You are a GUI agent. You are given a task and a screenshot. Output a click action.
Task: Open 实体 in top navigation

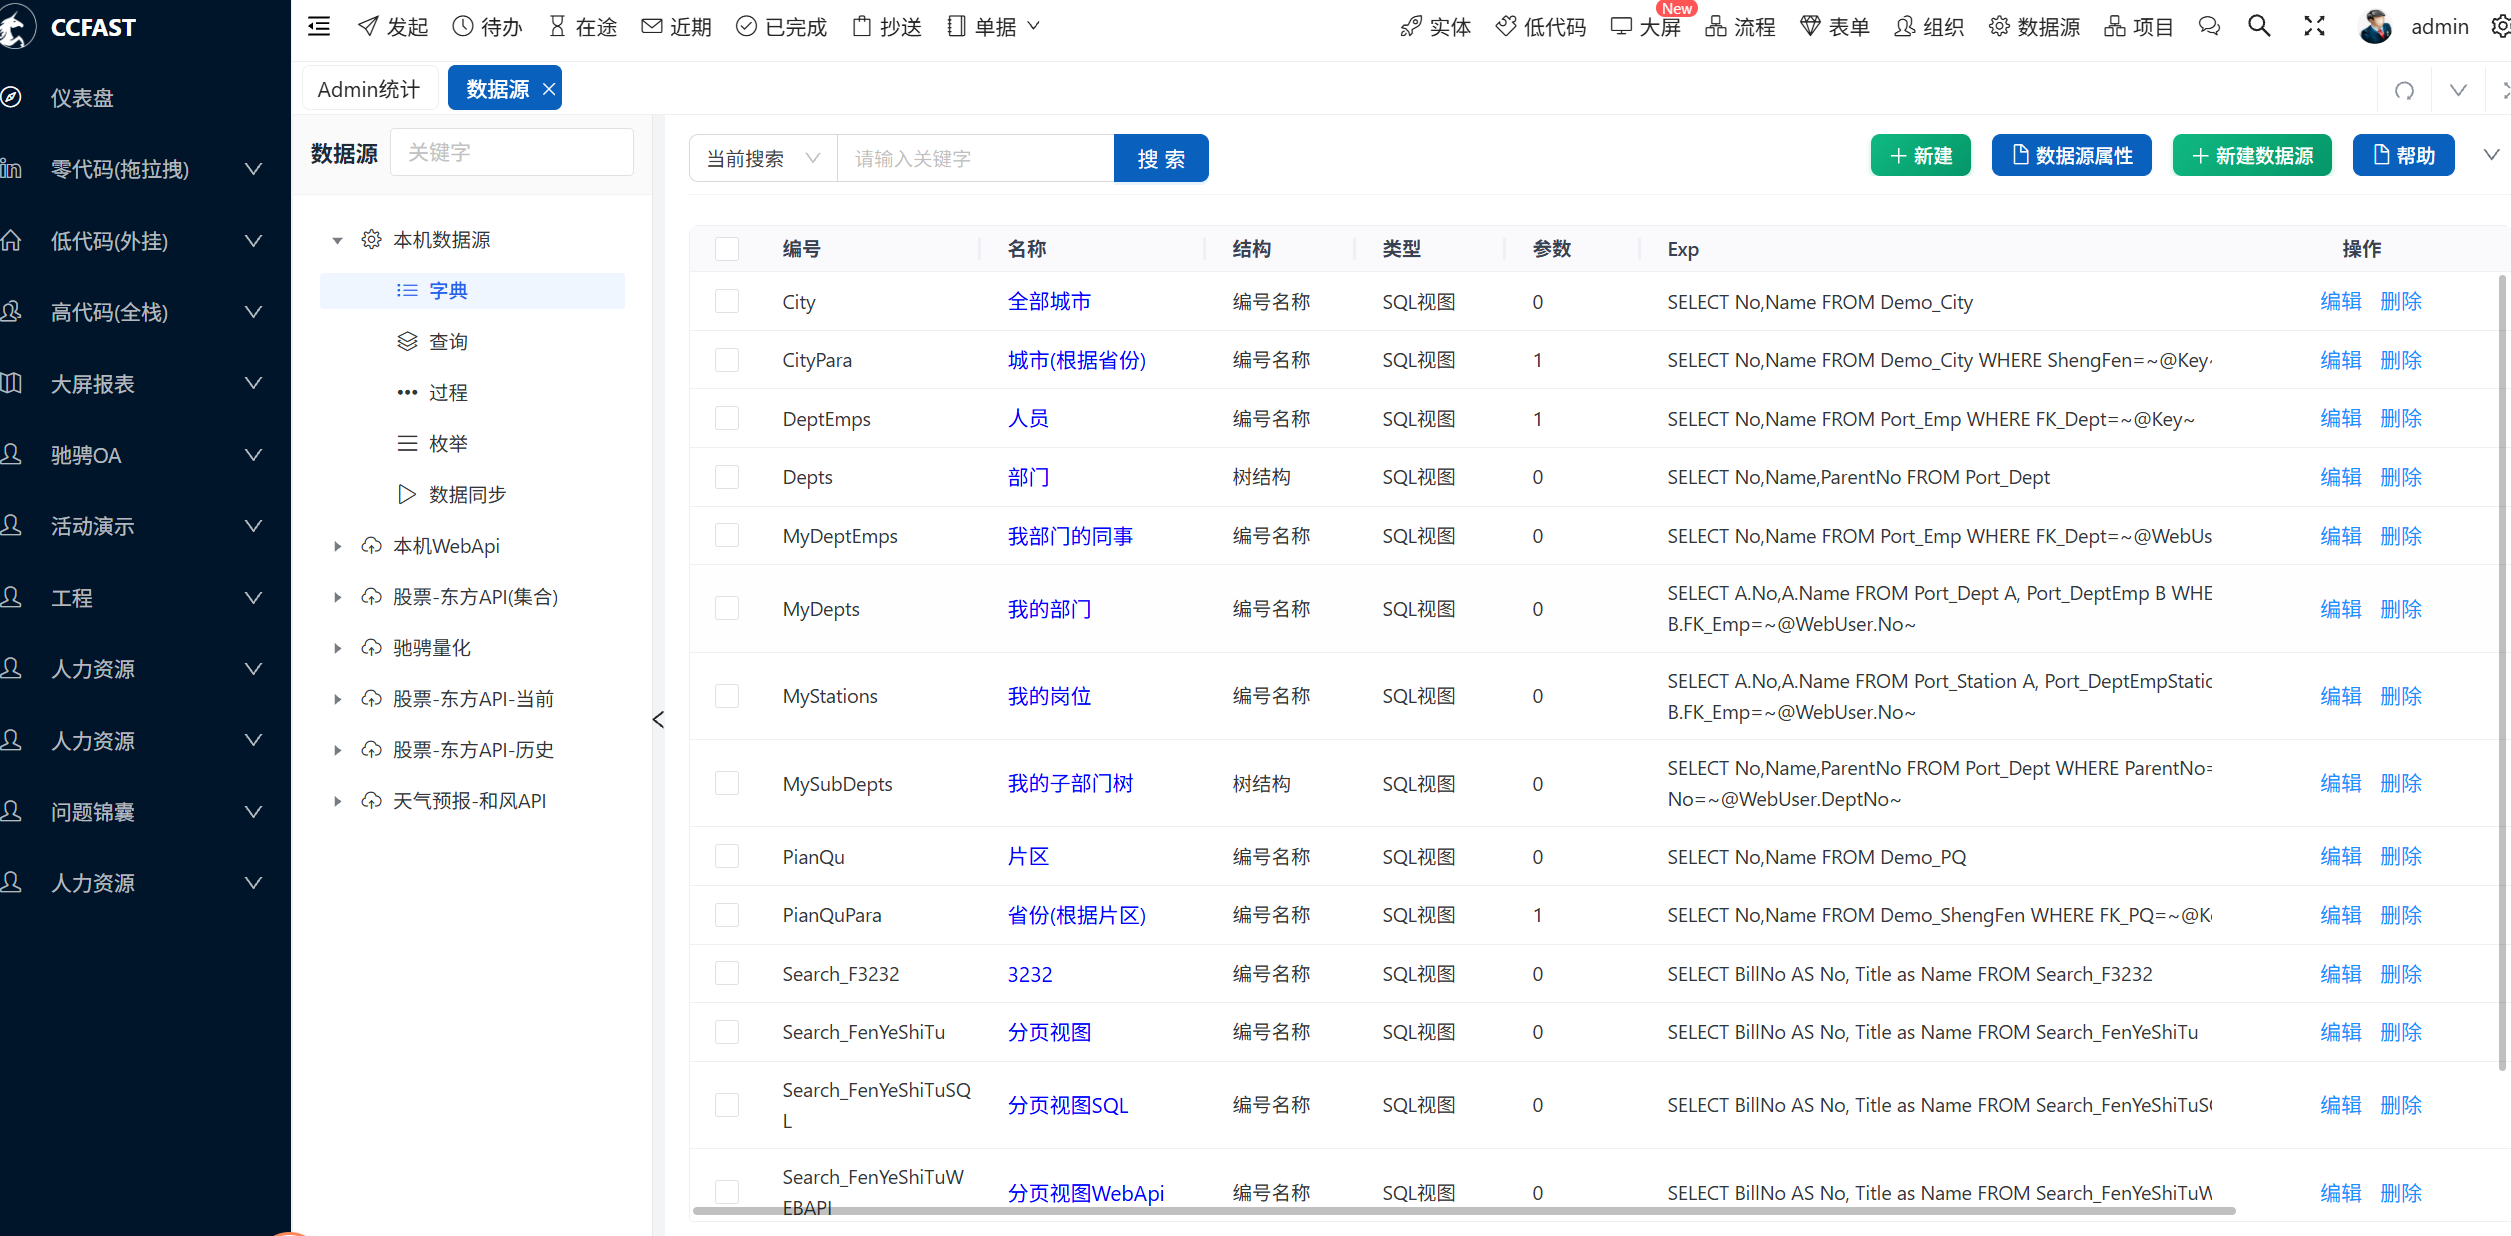click(1435, 27)
